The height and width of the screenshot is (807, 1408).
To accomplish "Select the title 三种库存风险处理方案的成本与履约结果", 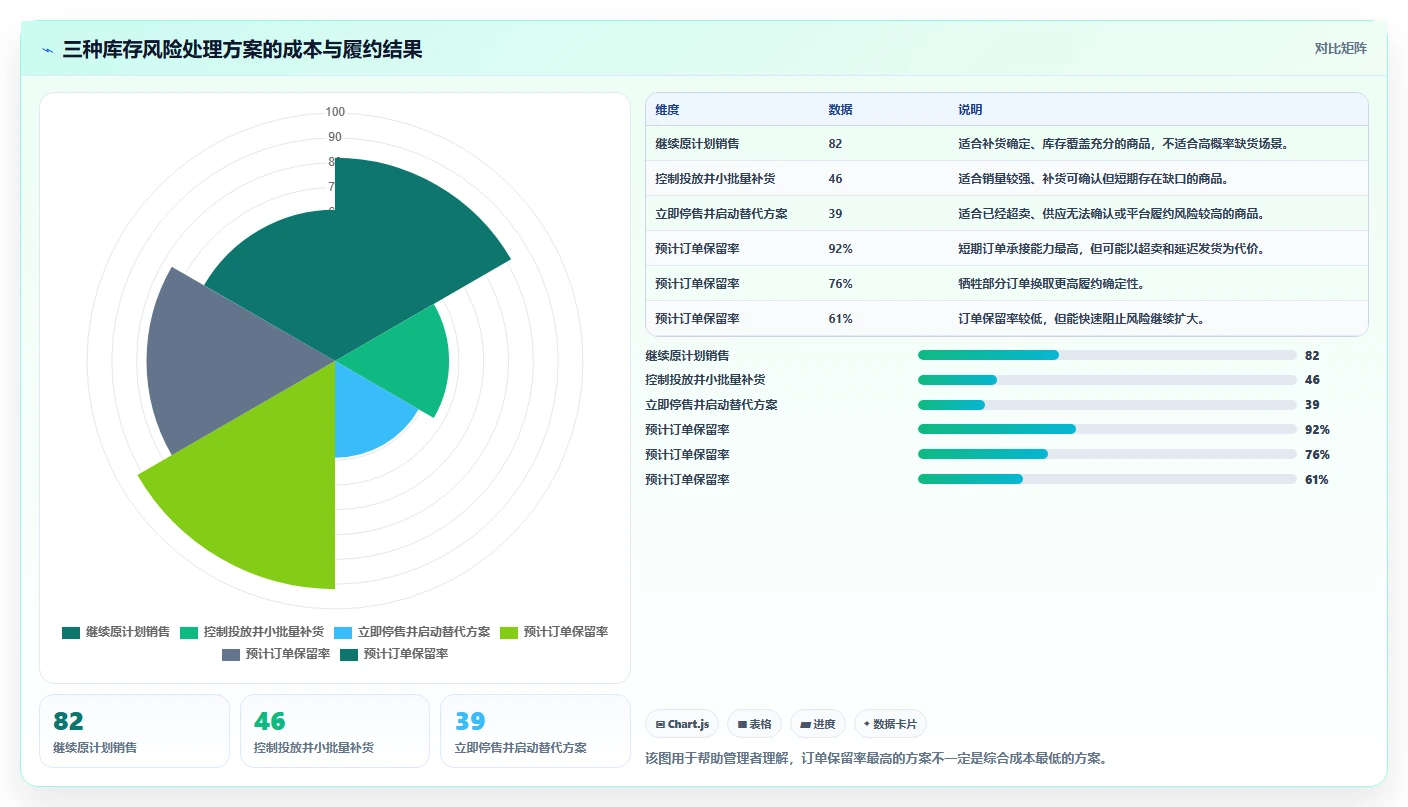I will click(x=242, y=49).
